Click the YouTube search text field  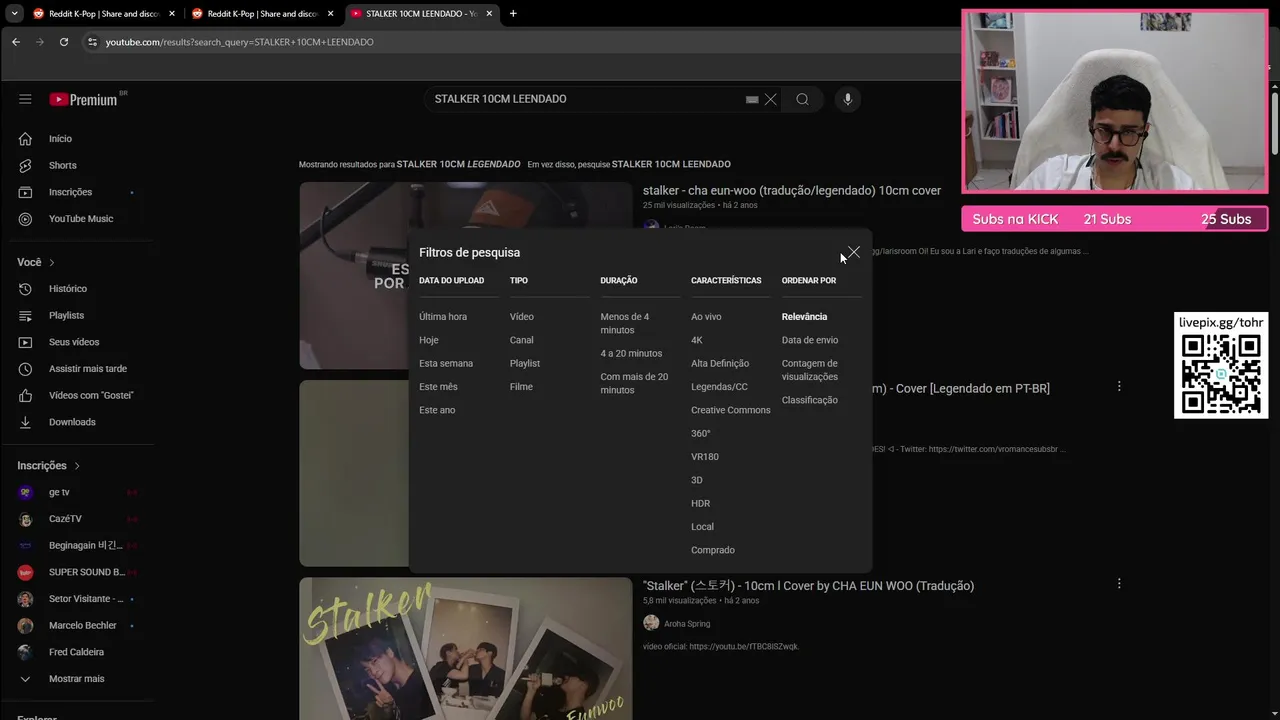point(585,99)
